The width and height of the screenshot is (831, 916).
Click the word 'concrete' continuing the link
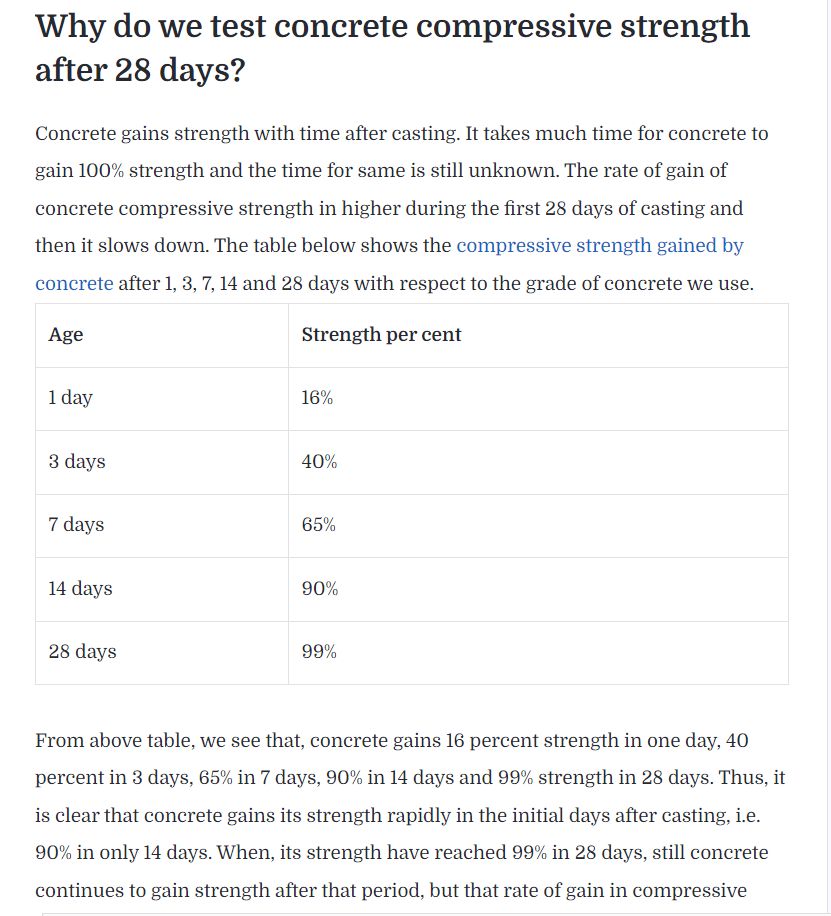[x=74, y=283]
